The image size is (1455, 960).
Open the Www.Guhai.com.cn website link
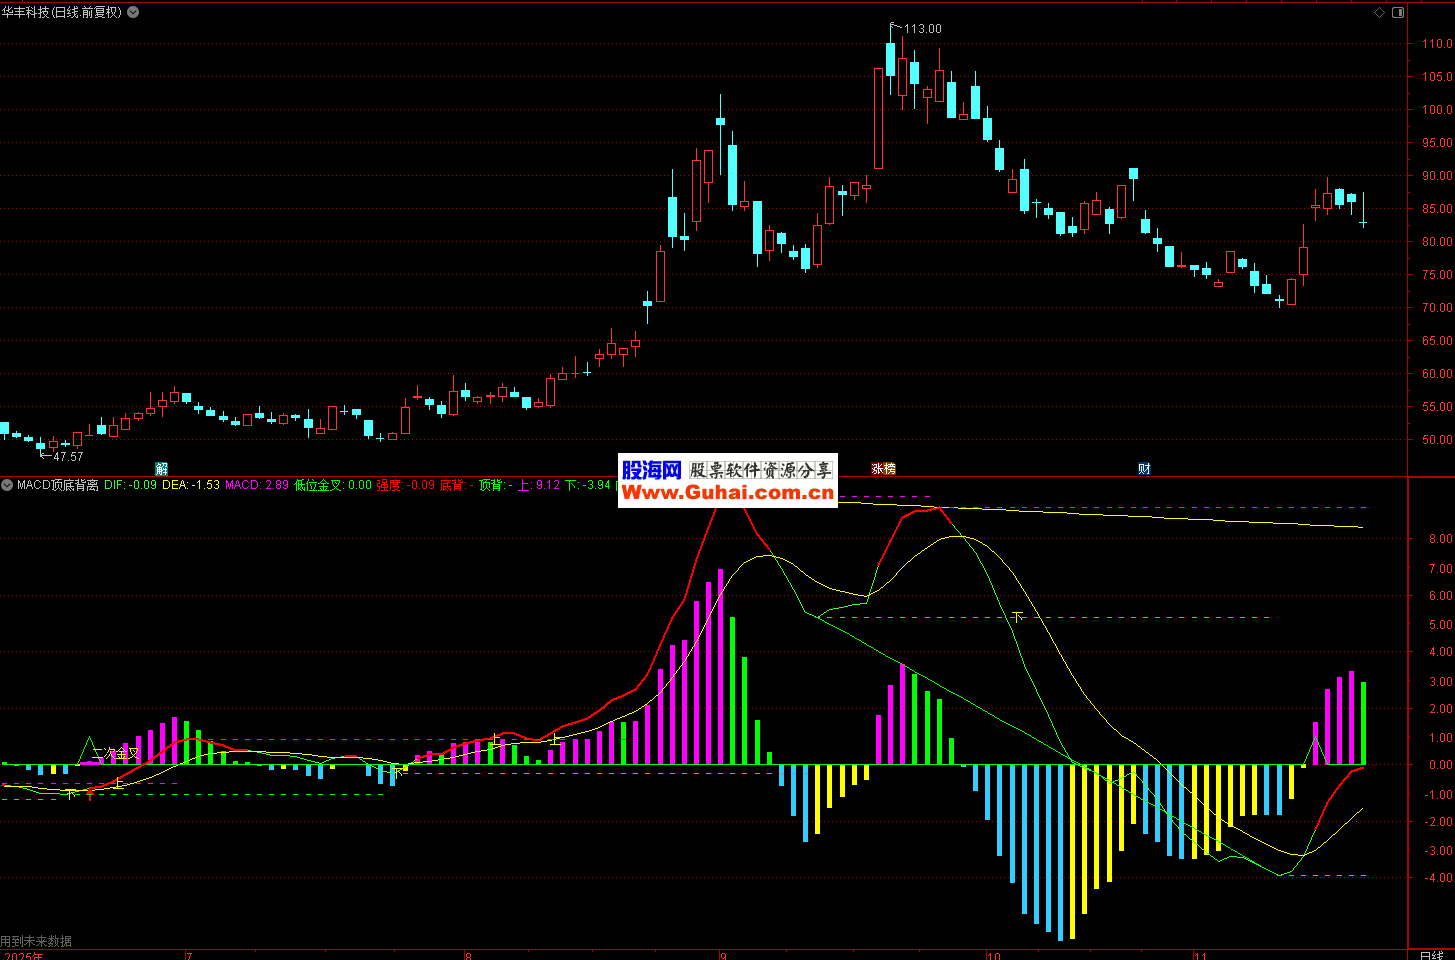click(x=727, y=493)
